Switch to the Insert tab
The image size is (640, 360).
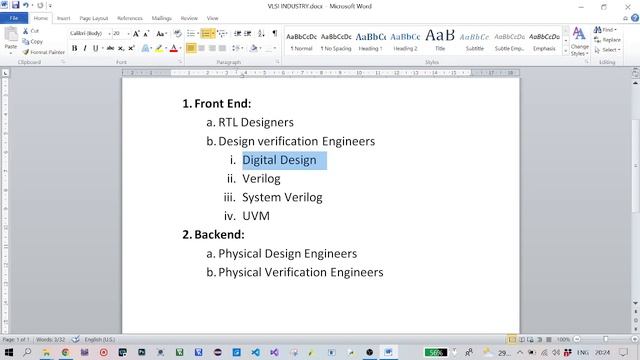point(63,18)
